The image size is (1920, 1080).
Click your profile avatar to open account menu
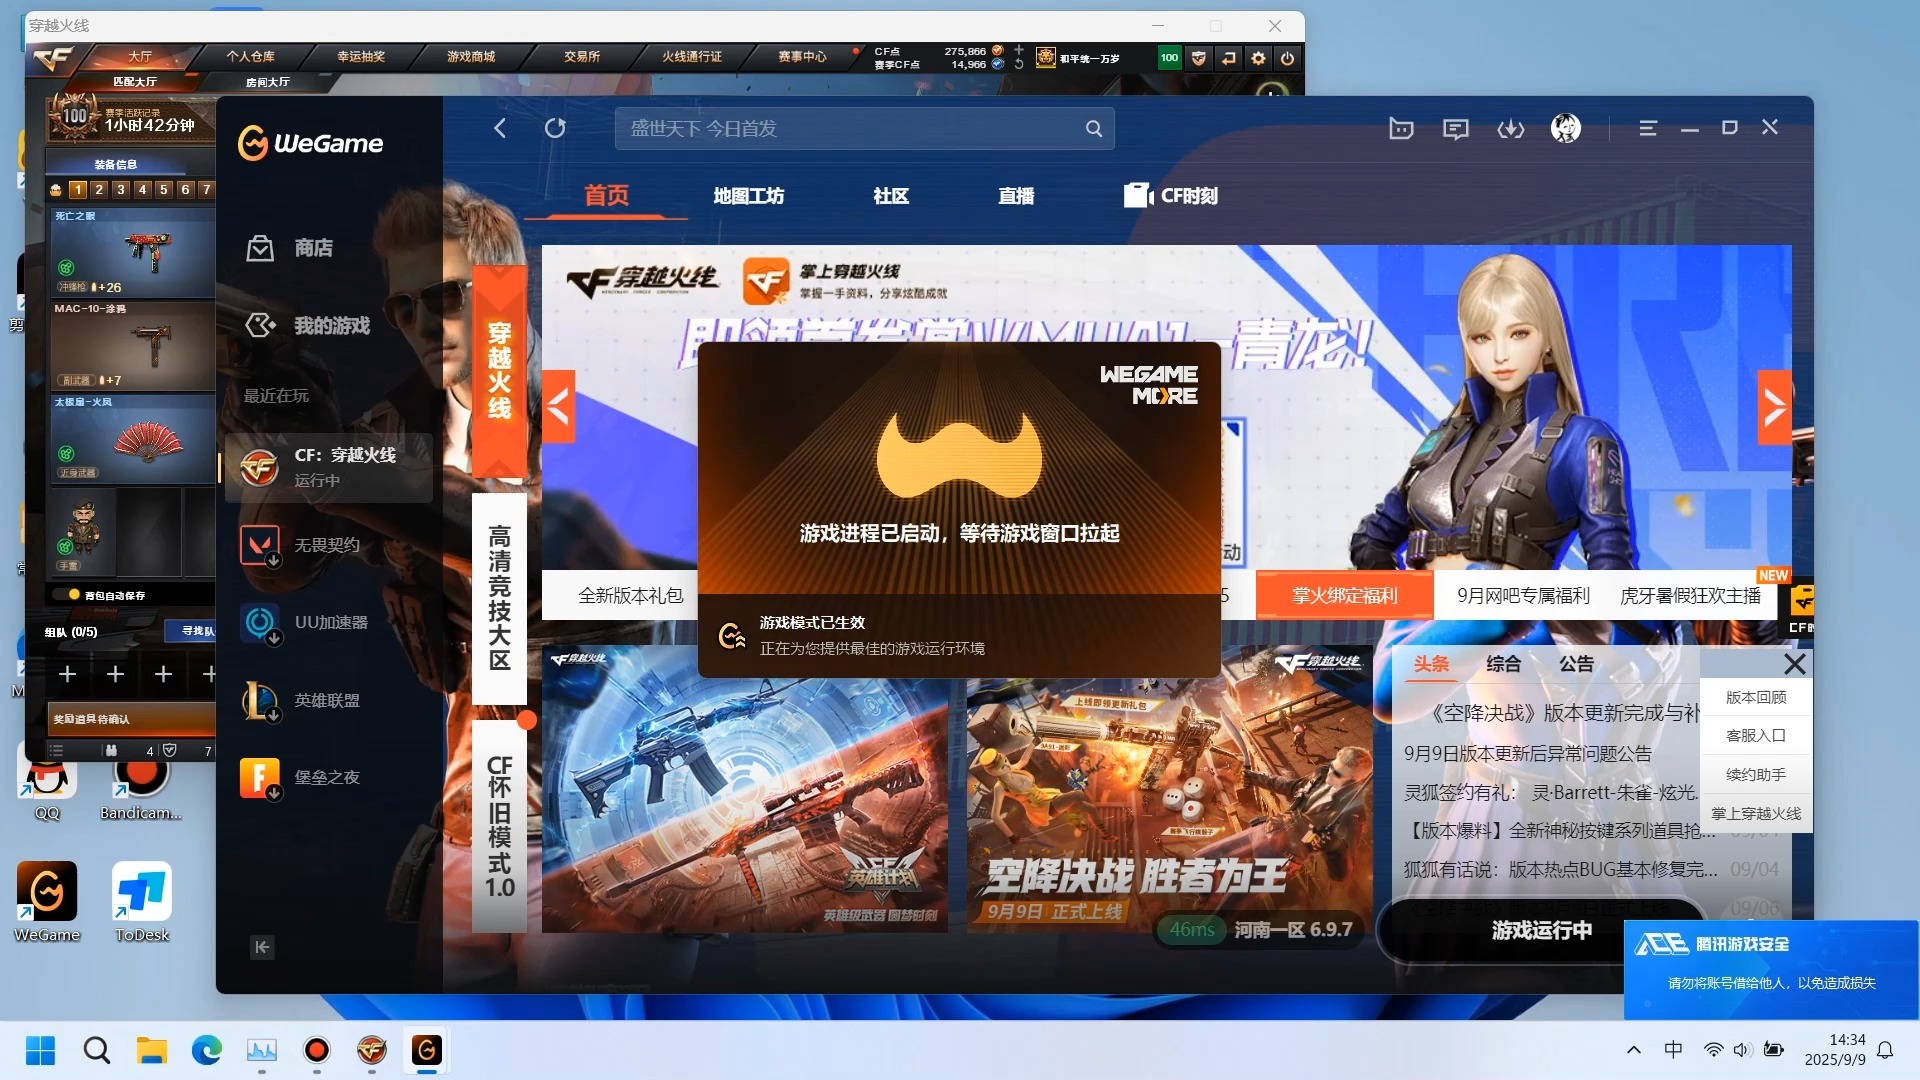[1565, 128]
